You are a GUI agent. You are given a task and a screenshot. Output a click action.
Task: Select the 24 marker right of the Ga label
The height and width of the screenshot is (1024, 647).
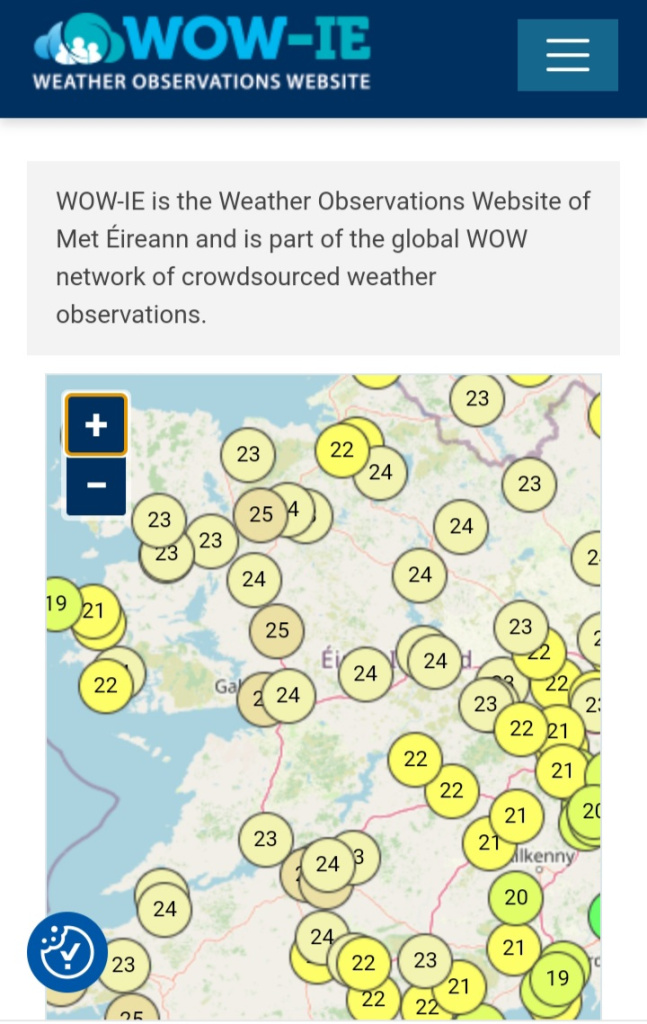click(x=288, y=696)
